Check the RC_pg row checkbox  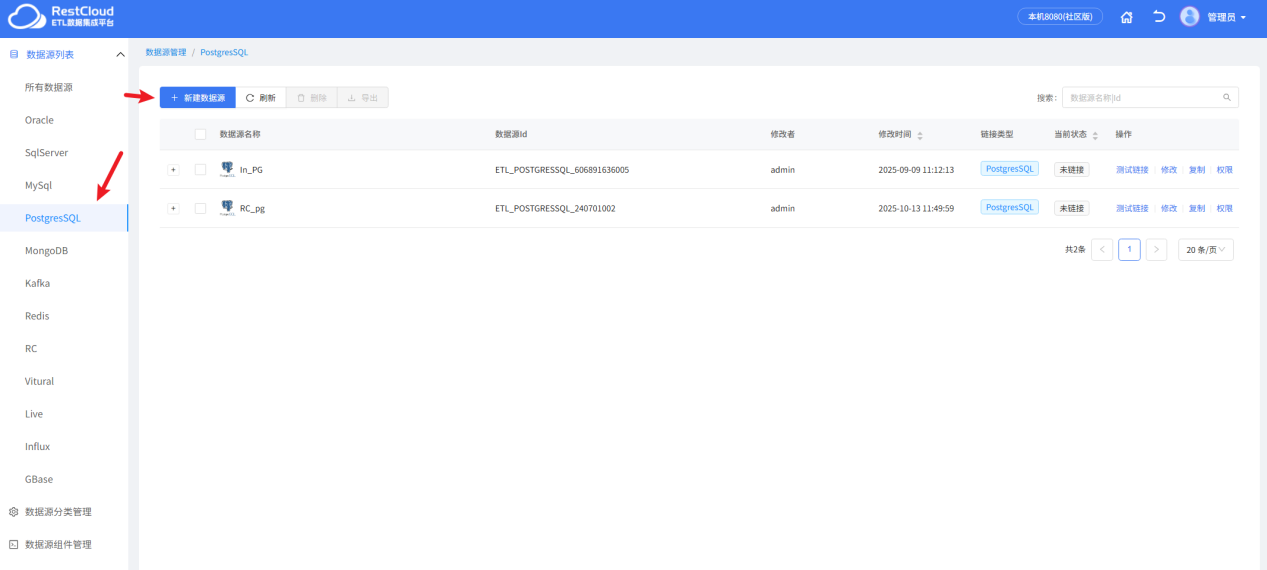[200, 209]
